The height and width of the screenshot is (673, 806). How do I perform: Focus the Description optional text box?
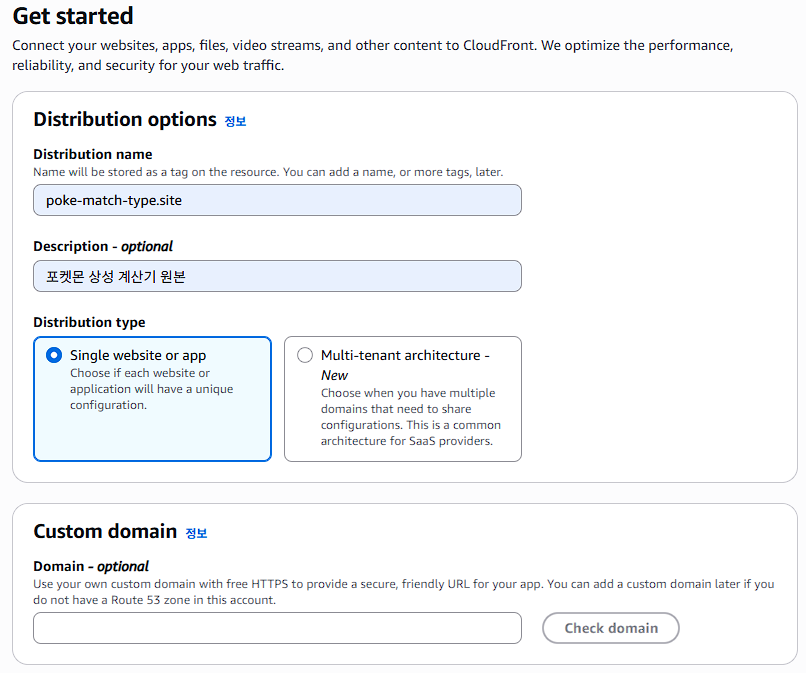277,276
